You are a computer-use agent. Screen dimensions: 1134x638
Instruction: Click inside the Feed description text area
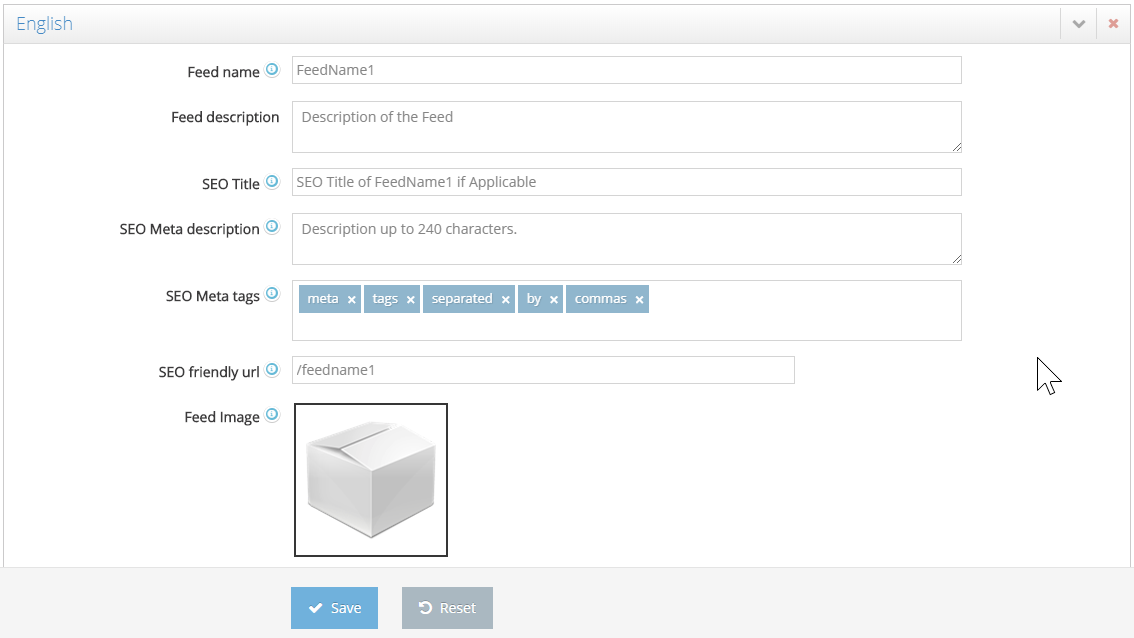pyautogui.click(x=626, y=126)
